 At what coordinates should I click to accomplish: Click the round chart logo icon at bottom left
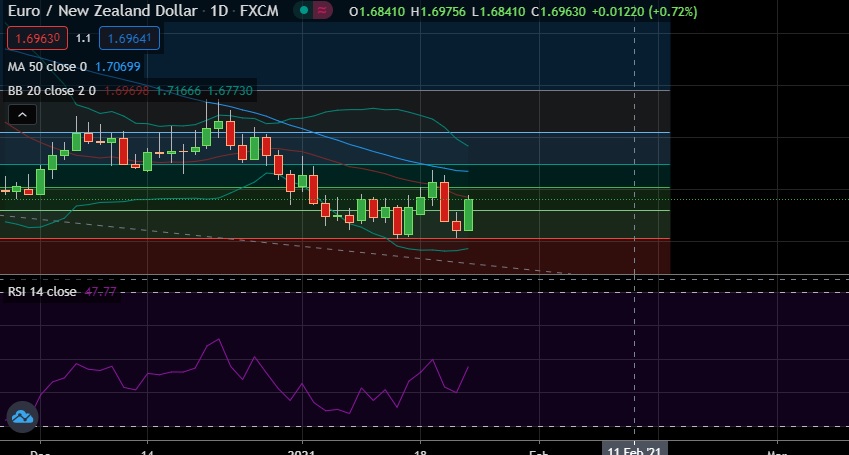tap(22, 417)
